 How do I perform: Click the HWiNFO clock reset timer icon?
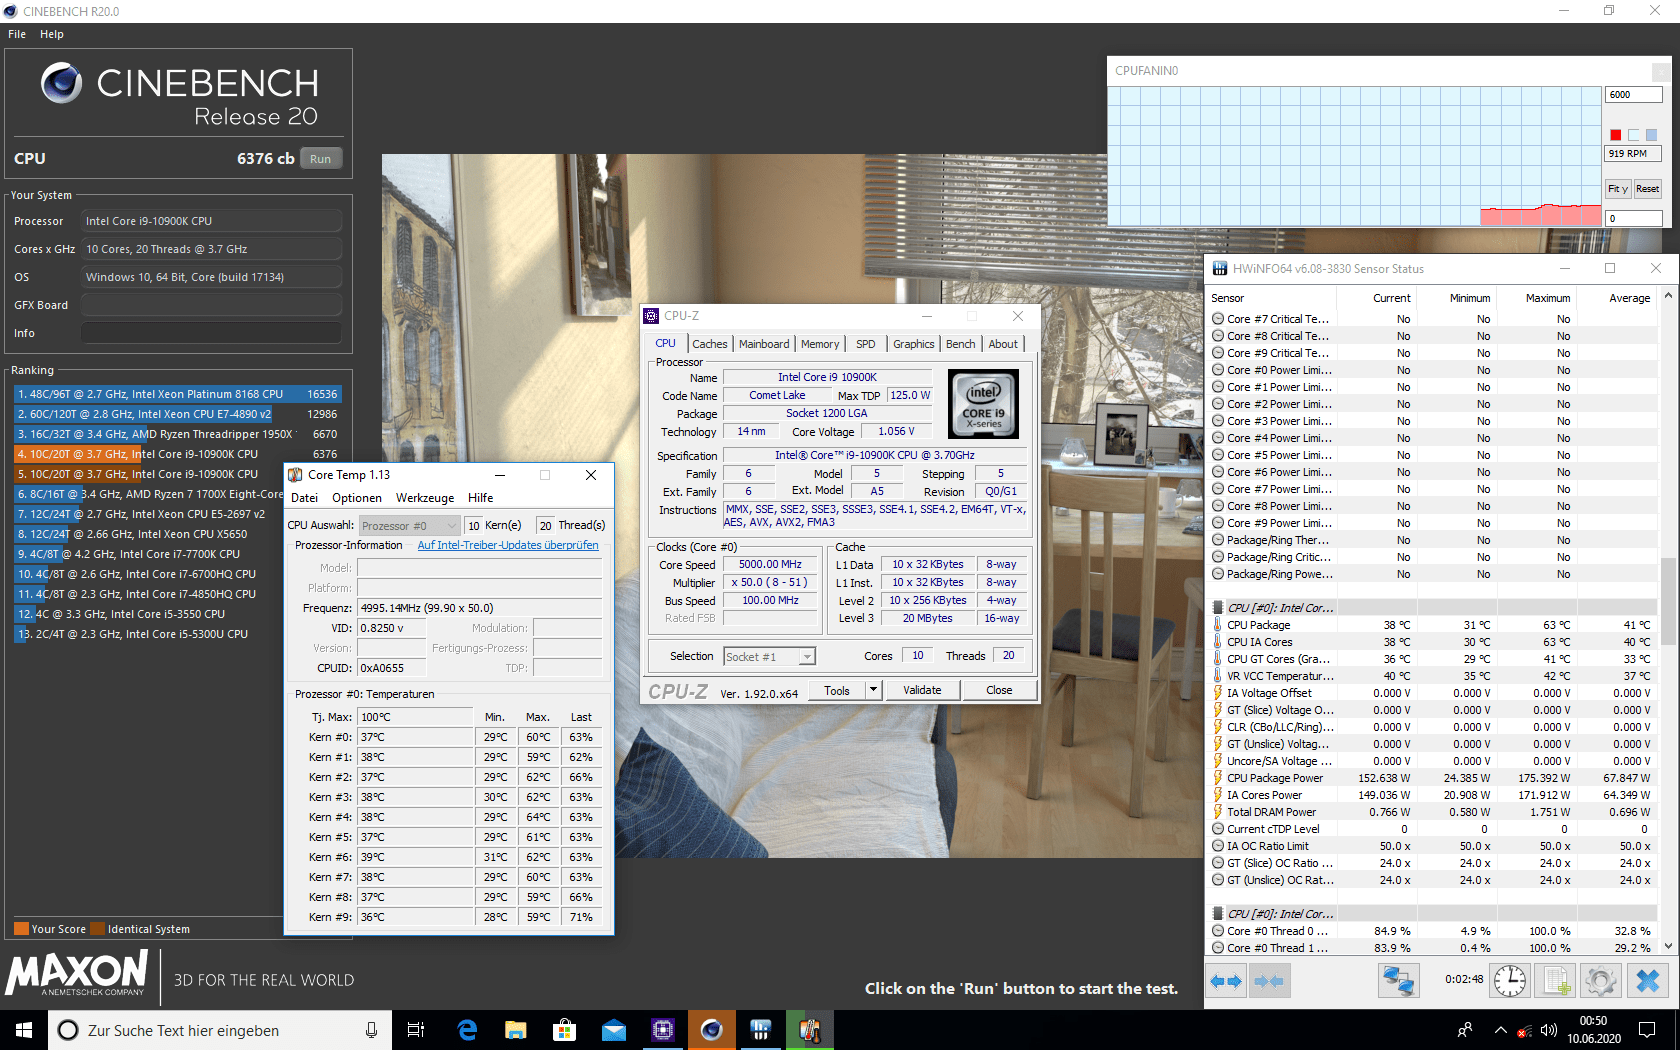click(1510, 981)
